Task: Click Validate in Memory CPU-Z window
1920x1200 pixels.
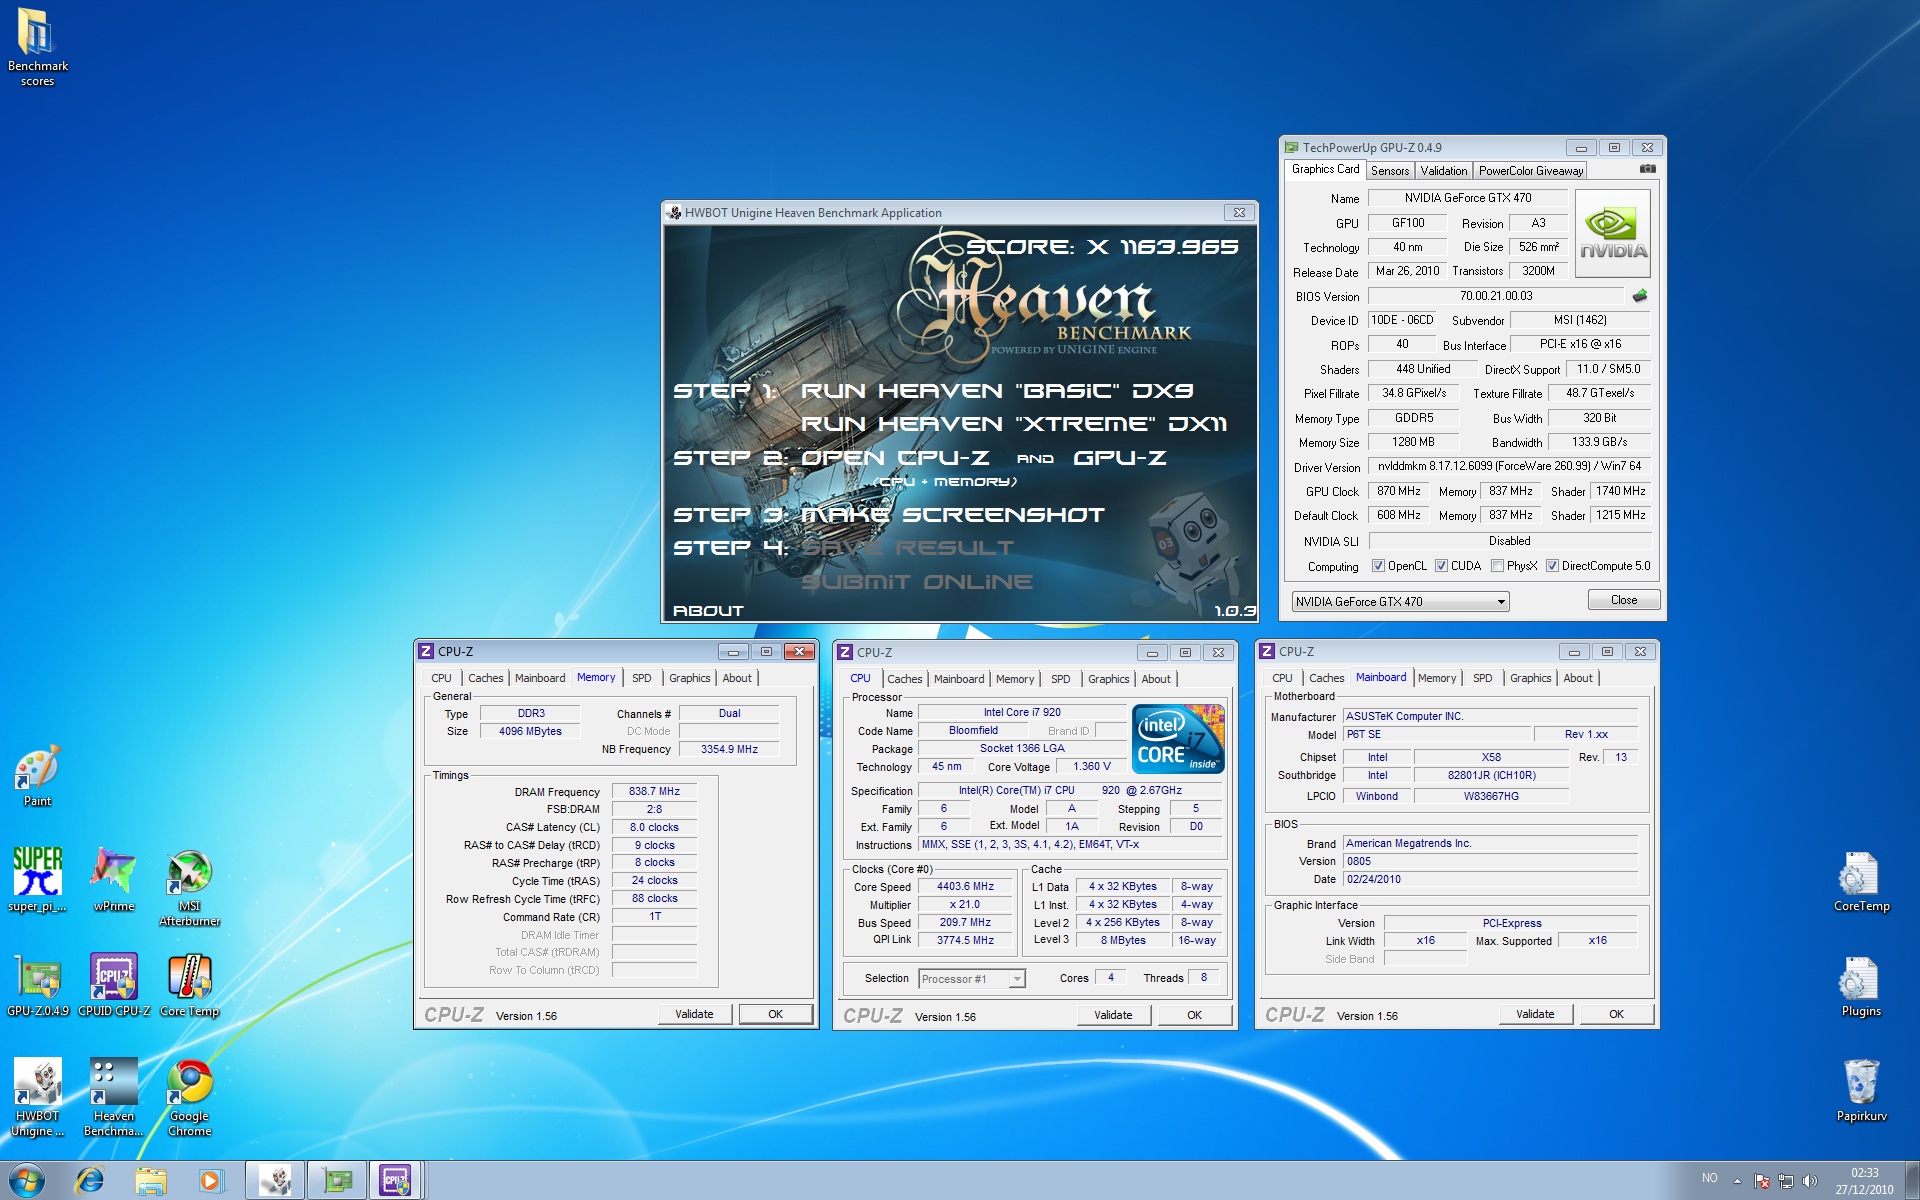Action: (x=694, y=1014)
